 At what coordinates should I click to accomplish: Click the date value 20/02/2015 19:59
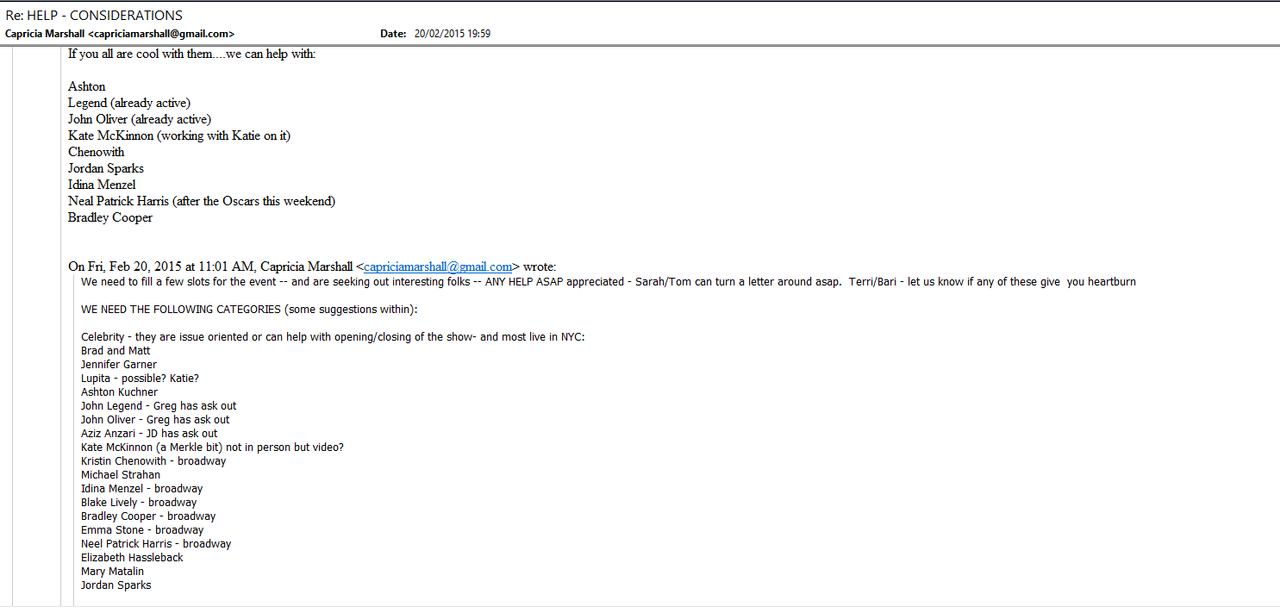point(452,34)
